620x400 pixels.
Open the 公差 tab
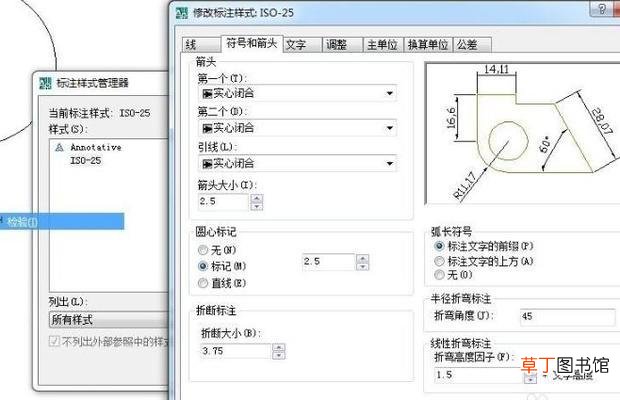point(472,45)
